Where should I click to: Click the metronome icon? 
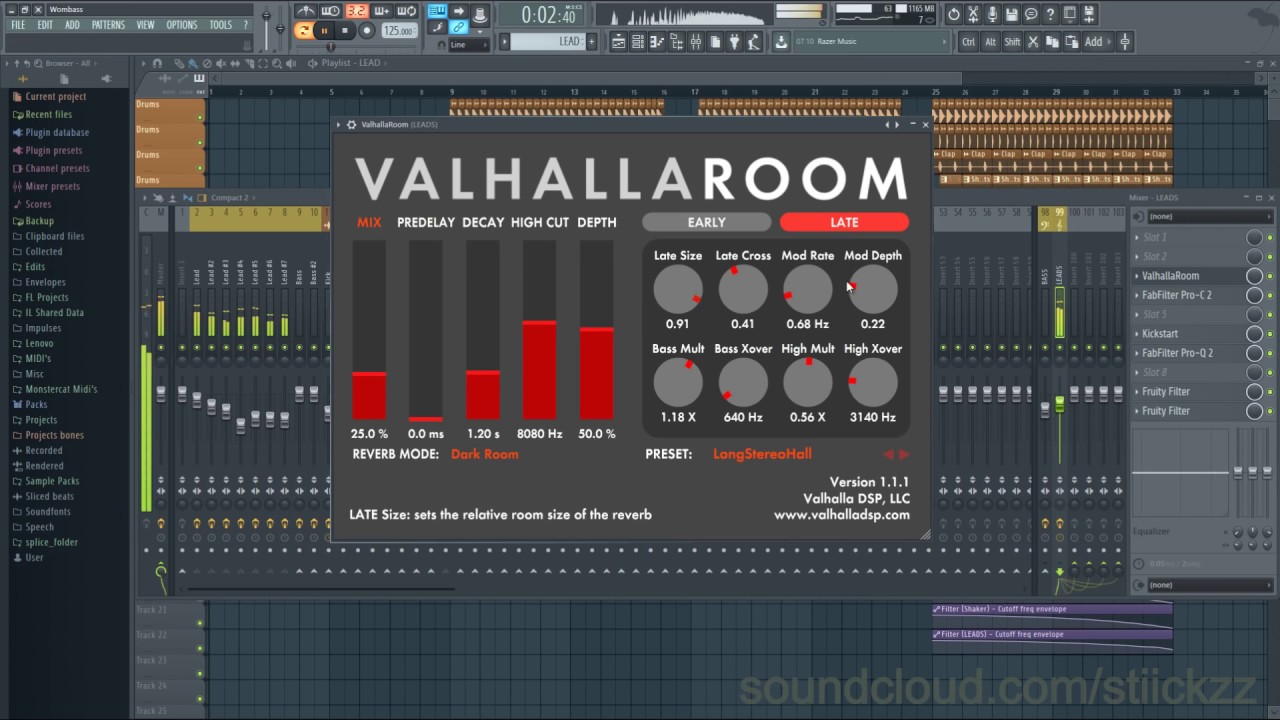(305, 11)
